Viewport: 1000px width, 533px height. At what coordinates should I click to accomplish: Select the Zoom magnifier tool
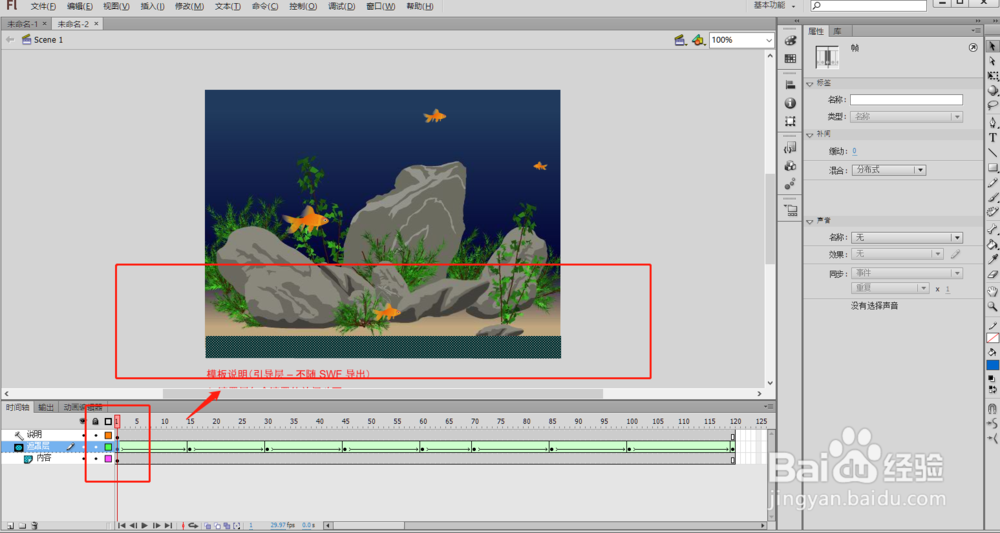click(x=992, y=307)
